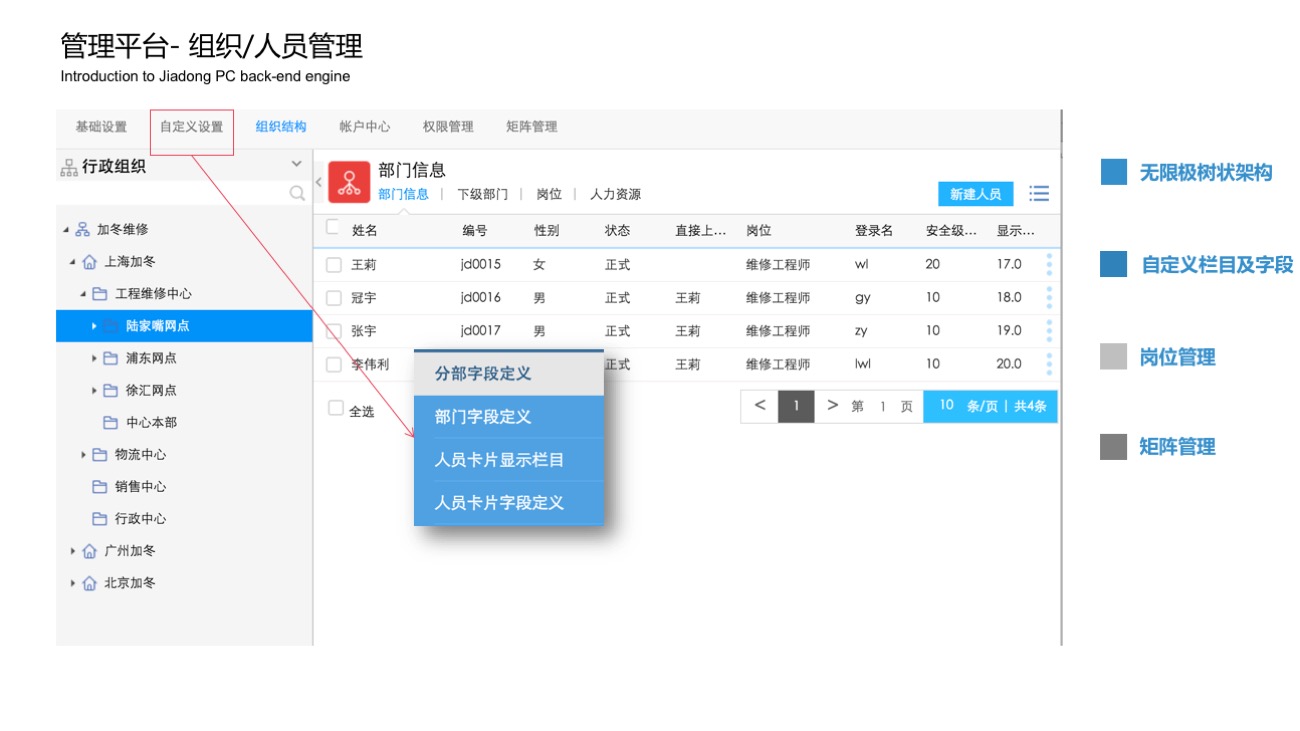Open the list view menu icon
Viewport: 1300px width, 731px height.
tap(1039, 194)
